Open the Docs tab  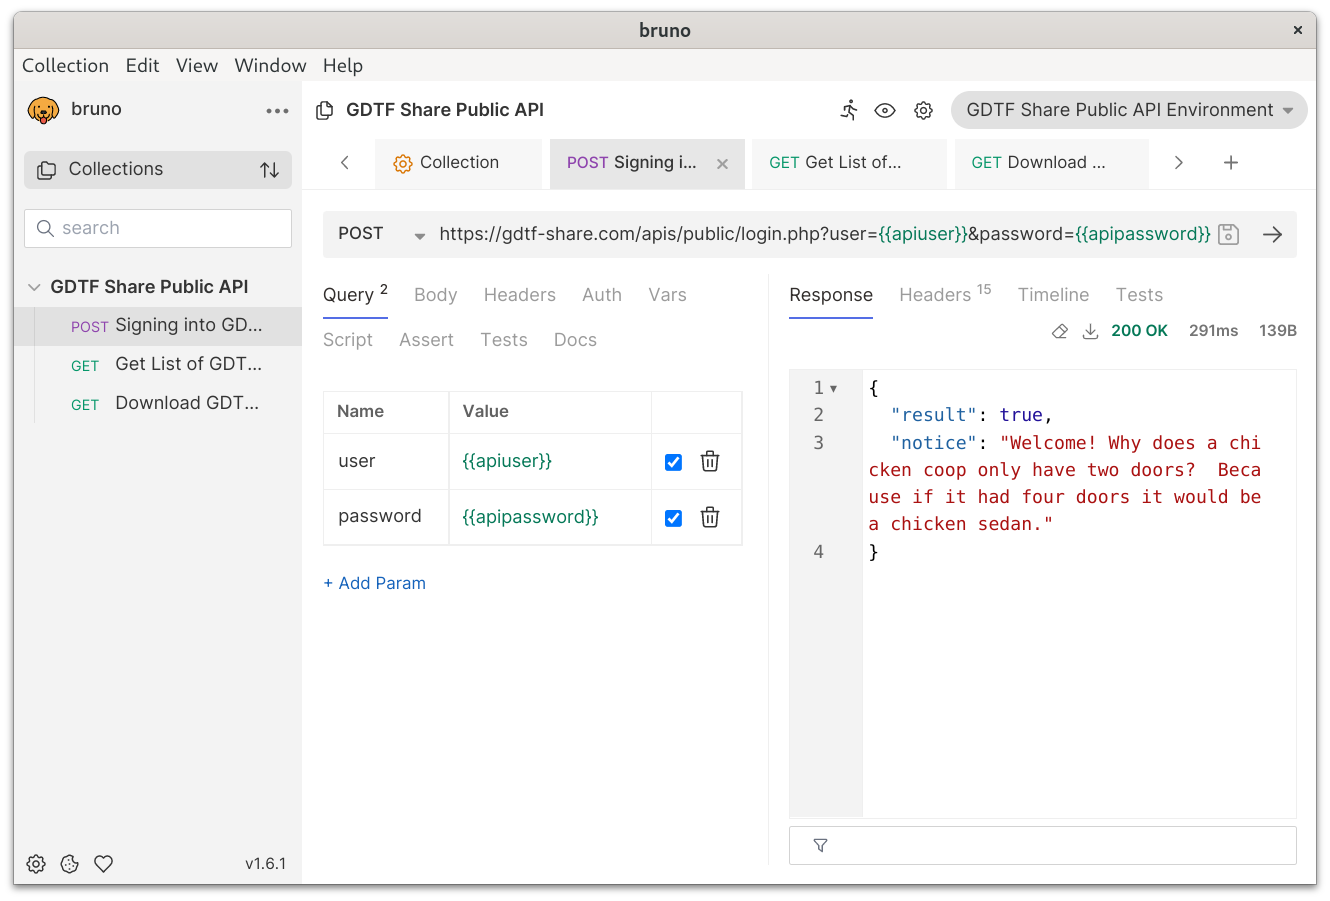(575, 340)
